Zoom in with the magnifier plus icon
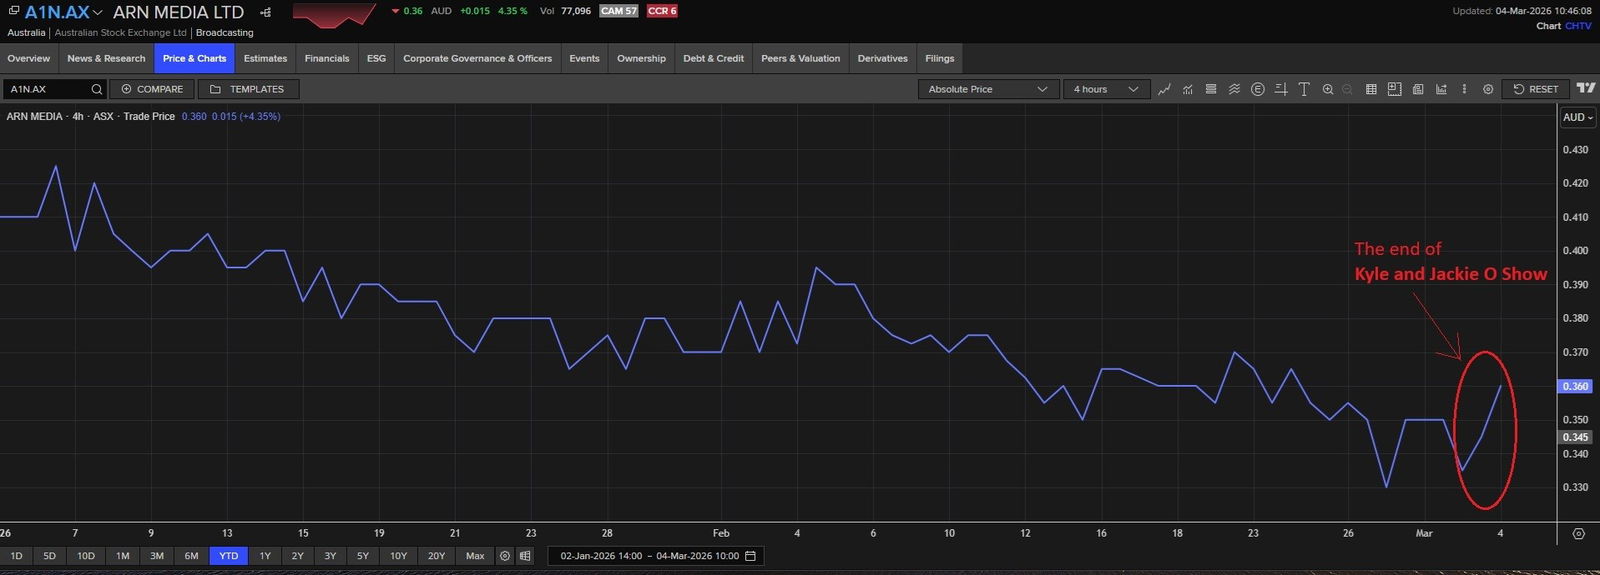Screen dimensions: 1600x575 1328,89
